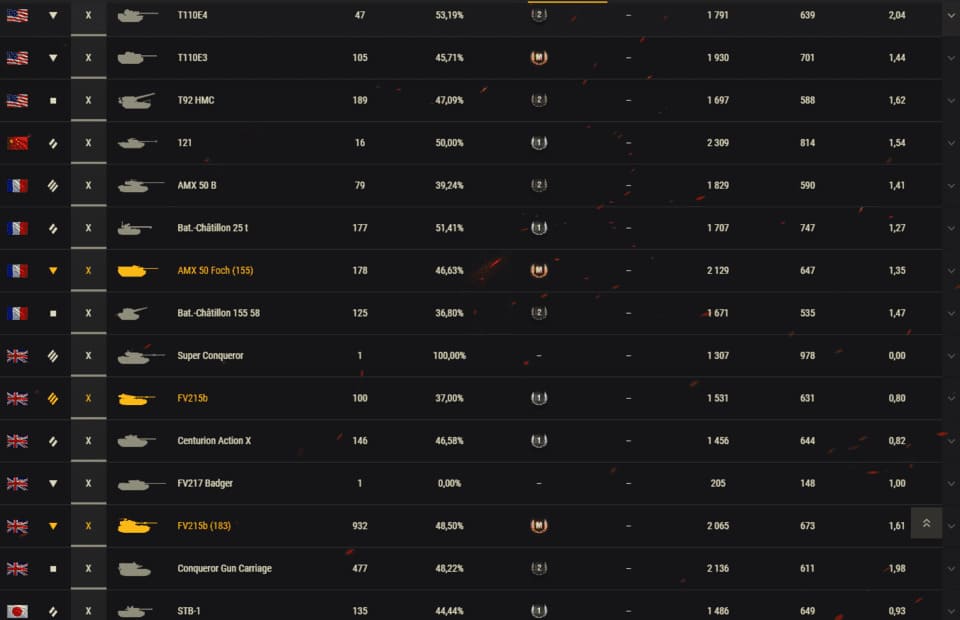Expand the Centurion Action X row chevron
The width and height of the screenshot is (960, 620).
click(x=951, y=441)
